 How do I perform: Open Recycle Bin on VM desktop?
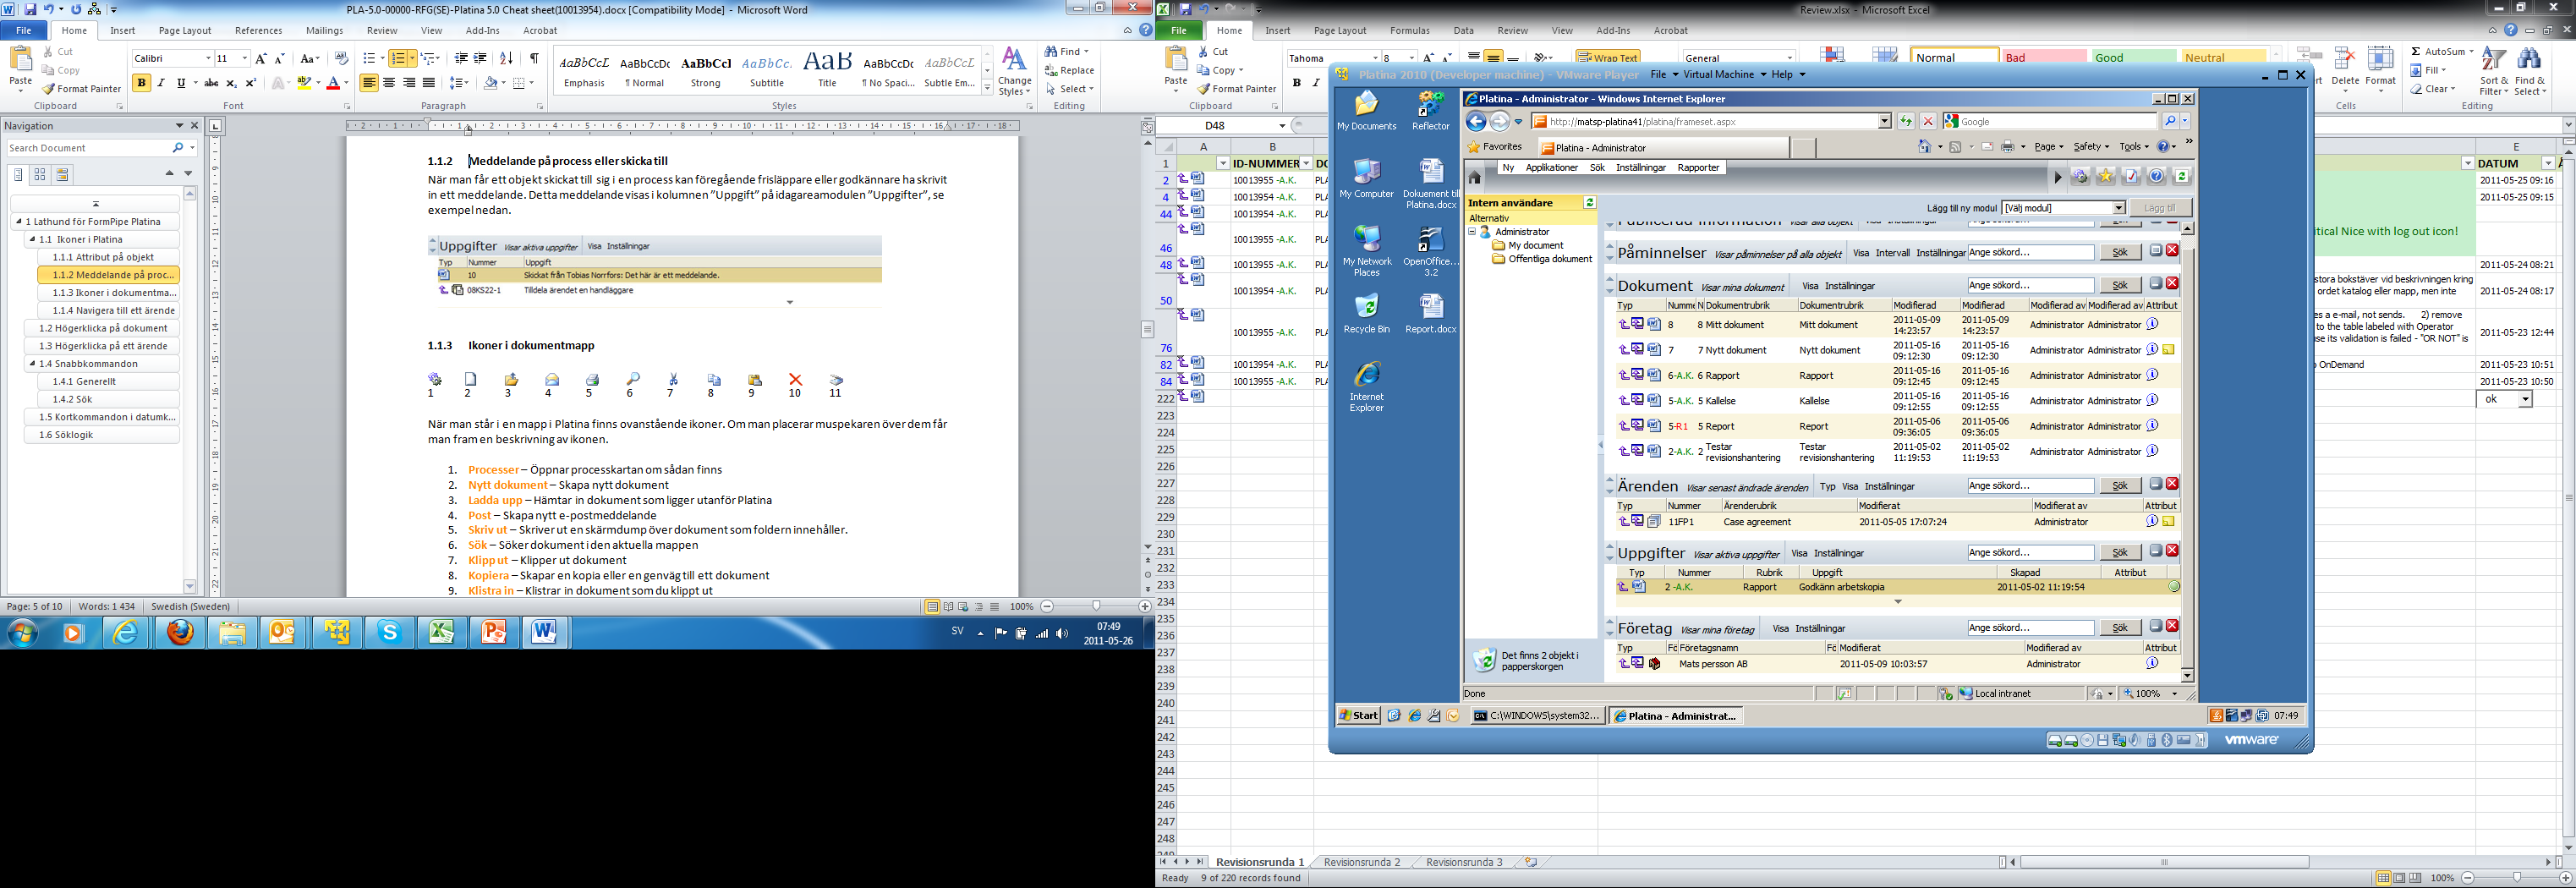[1366, 313]
